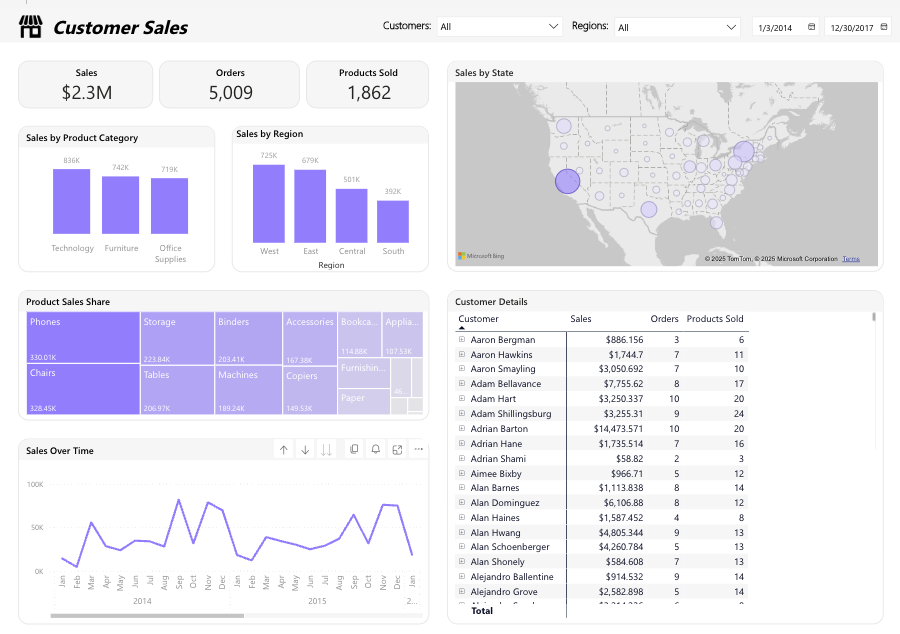Sort the table by the Sales column
This screenshot has height=634, width=900.
pyautogui.click(x=581, y=318)
